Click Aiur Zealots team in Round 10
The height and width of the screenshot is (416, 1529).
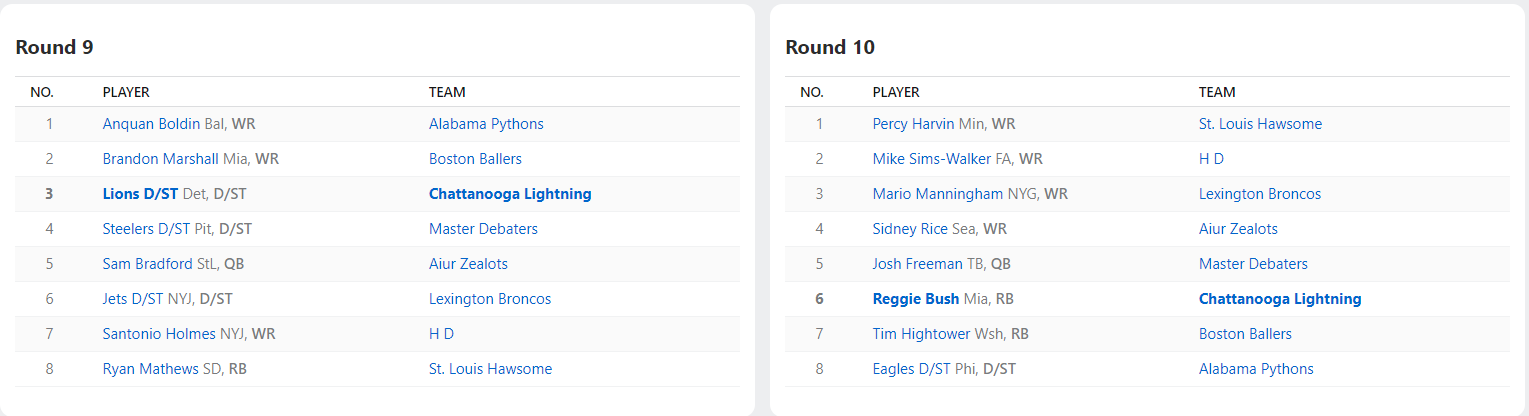click(1238, 229)
